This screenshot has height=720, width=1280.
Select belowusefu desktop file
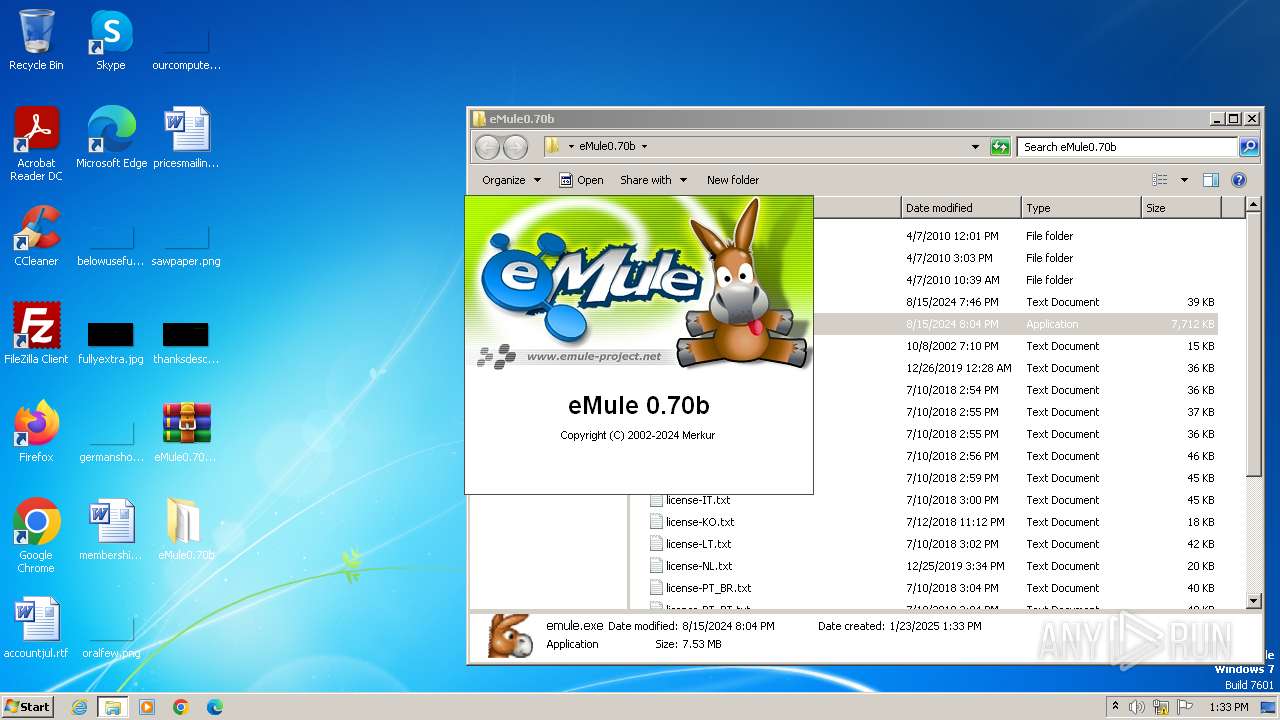pos(110,246)
